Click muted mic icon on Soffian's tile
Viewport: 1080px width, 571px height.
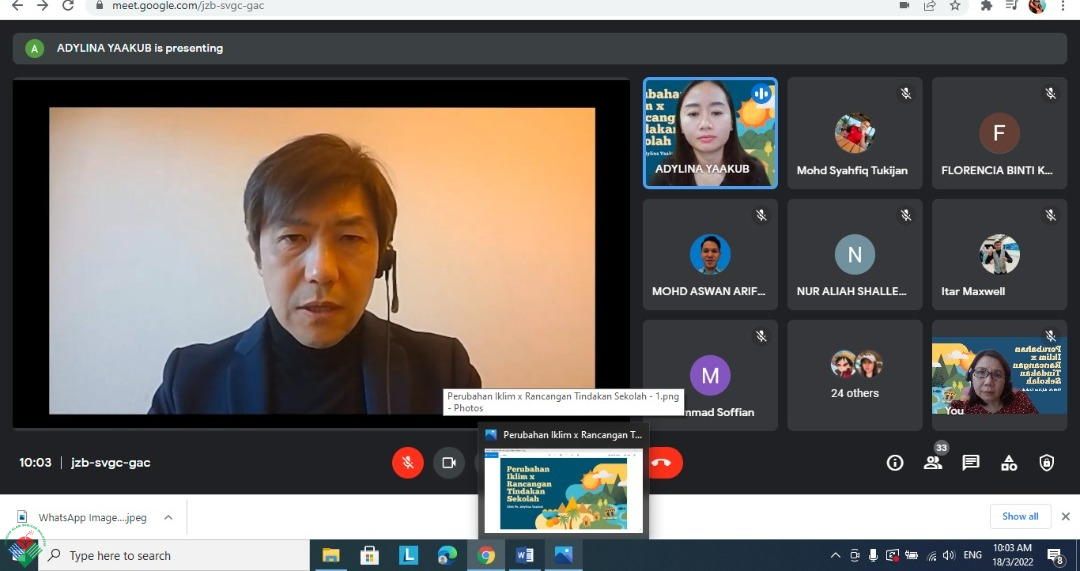pyautogui.click(x=761, y=336)
